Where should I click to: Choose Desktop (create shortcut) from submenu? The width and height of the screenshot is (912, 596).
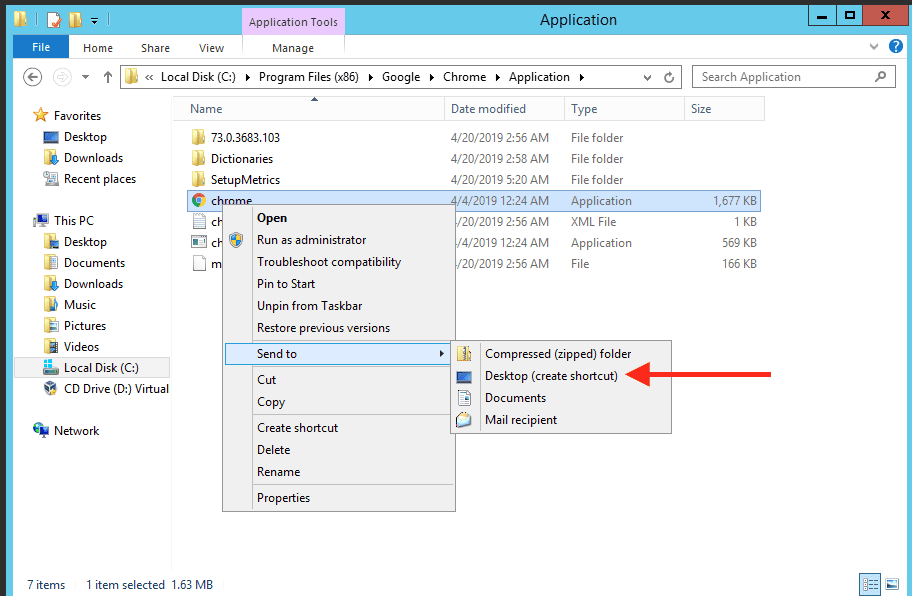point(551,376)
